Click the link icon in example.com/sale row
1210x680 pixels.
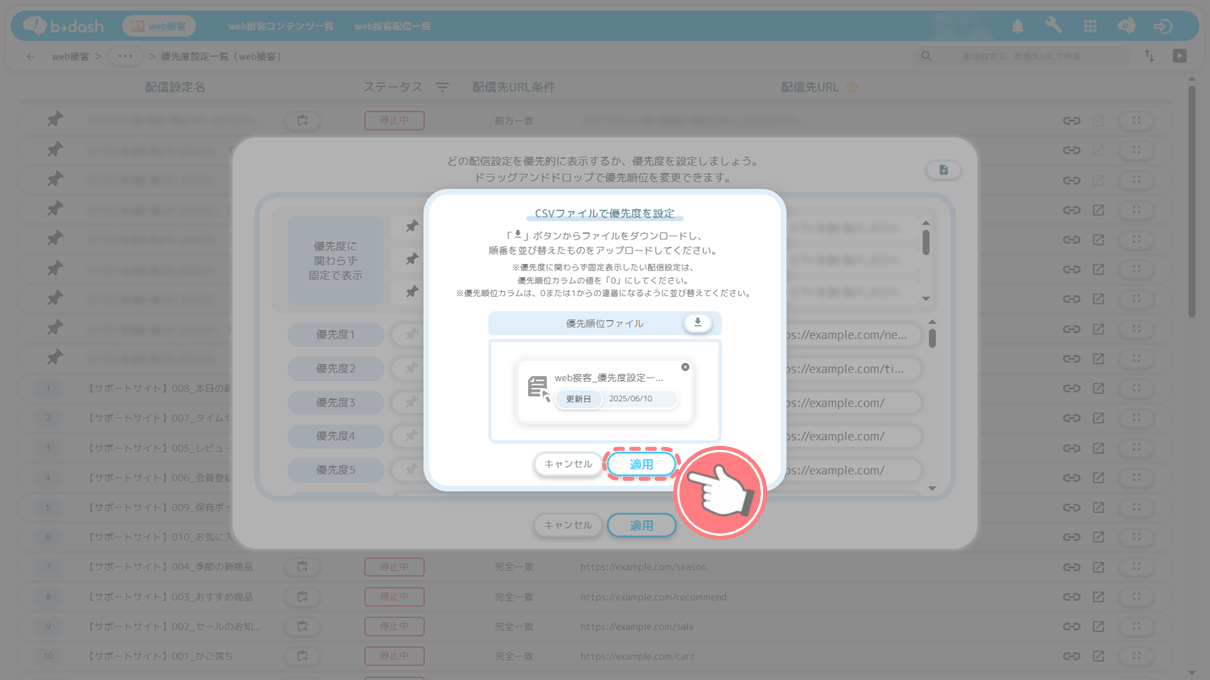point(1071,627)
